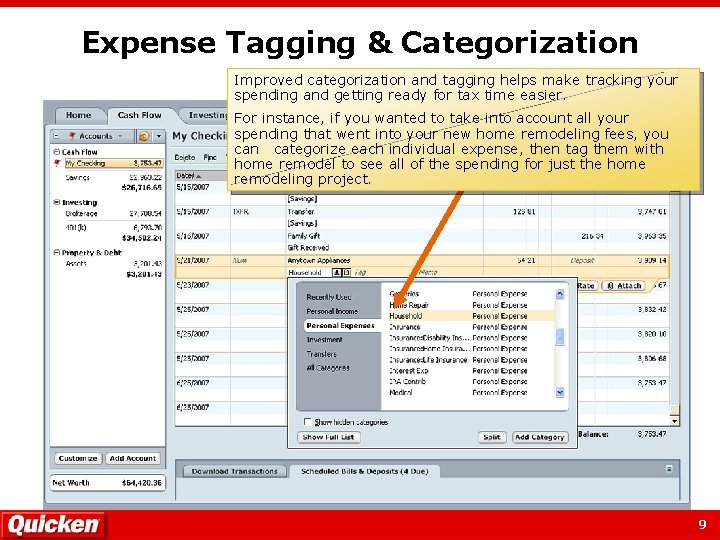Select Personal Expenses category group

tap(341, 326)
